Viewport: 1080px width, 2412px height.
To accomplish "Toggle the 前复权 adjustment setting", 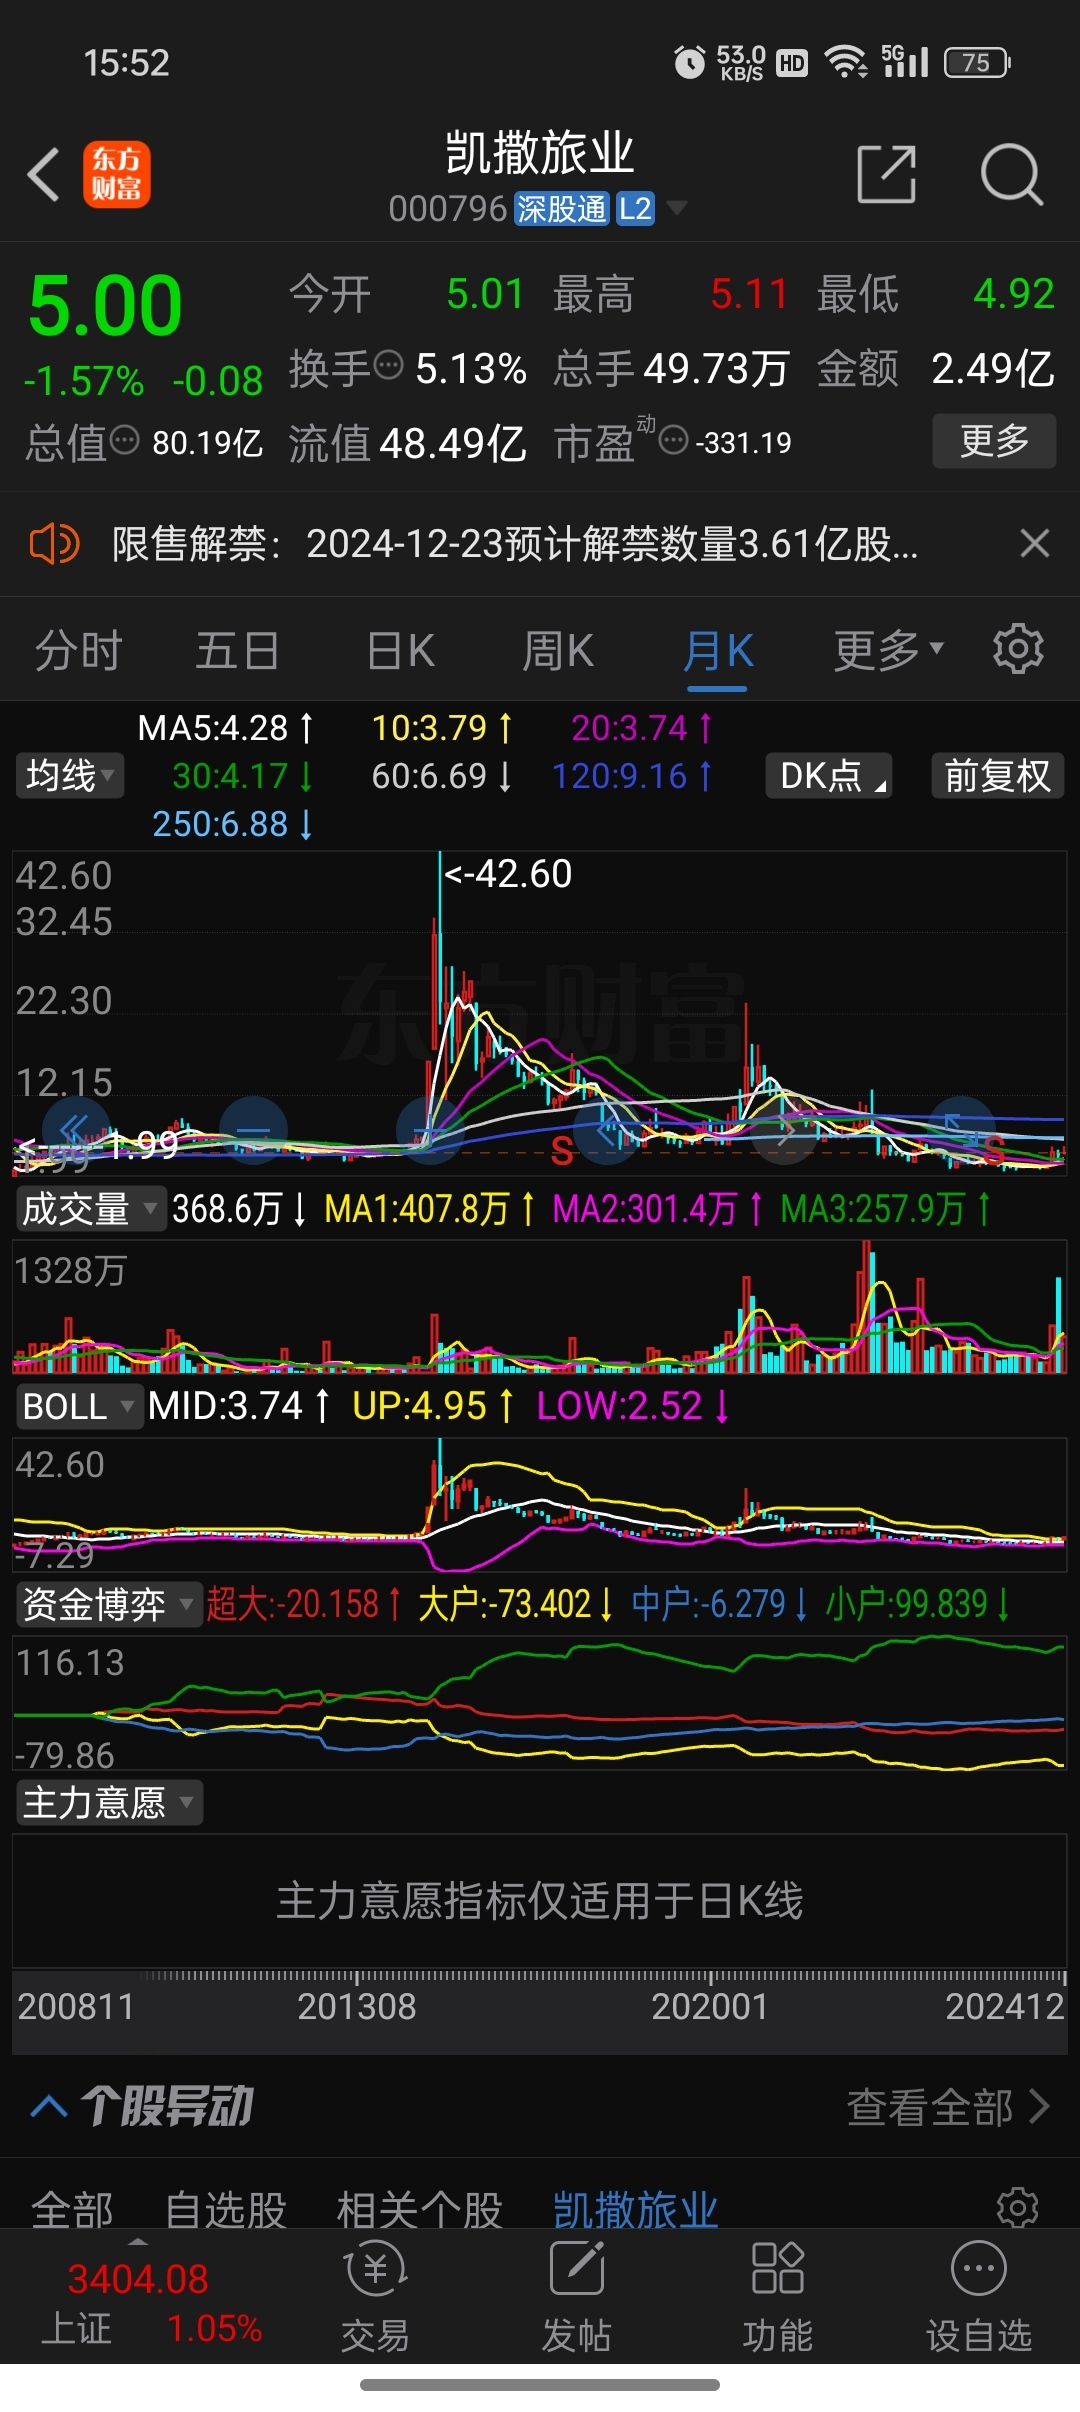I will click(998, 775).
